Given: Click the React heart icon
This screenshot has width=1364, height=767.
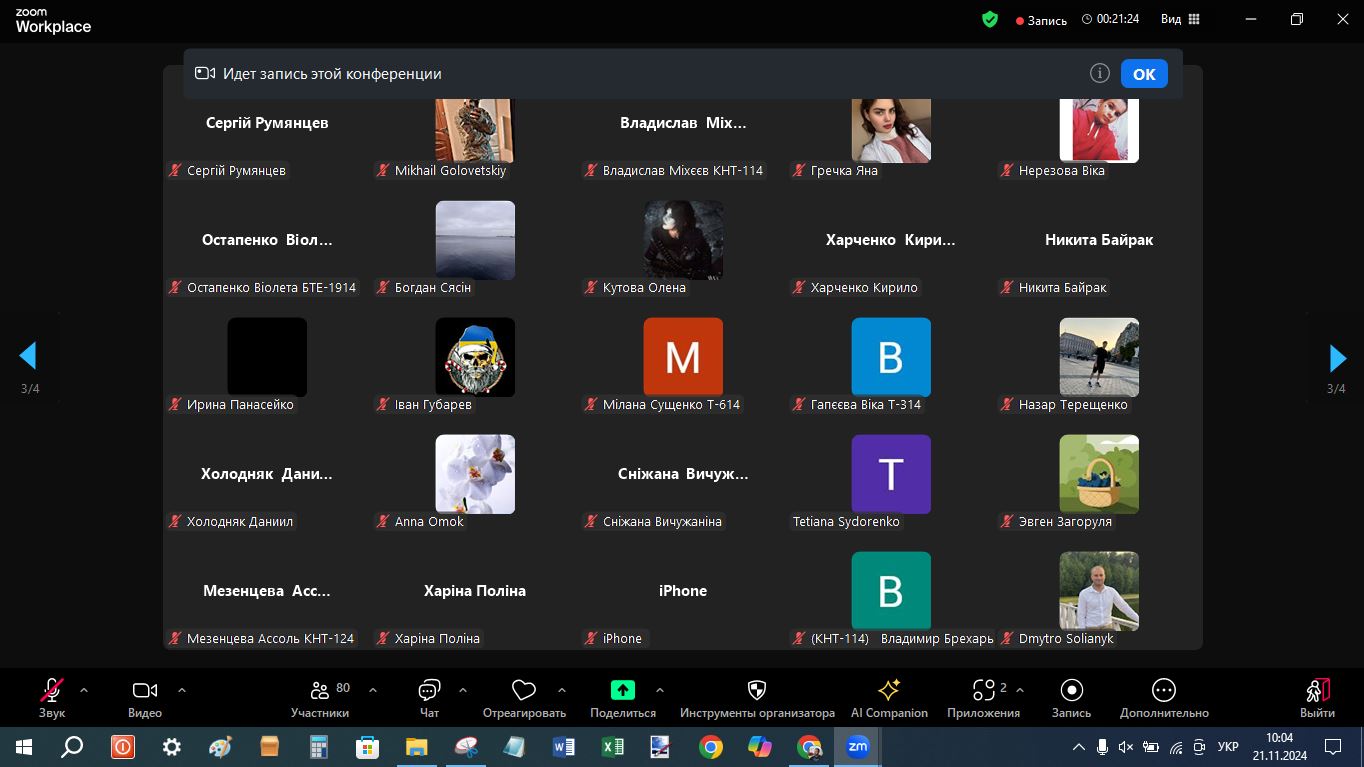Looking at the screenshot, I should [x=523, y=691].
